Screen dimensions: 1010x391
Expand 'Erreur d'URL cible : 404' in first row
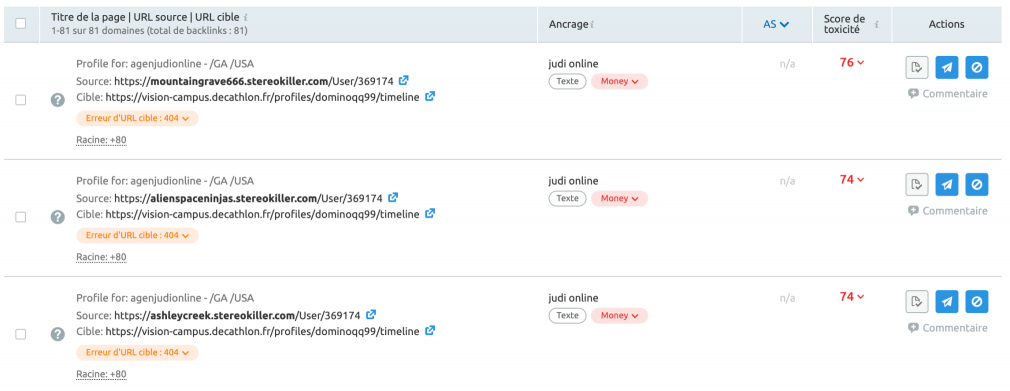click(137, 119)
